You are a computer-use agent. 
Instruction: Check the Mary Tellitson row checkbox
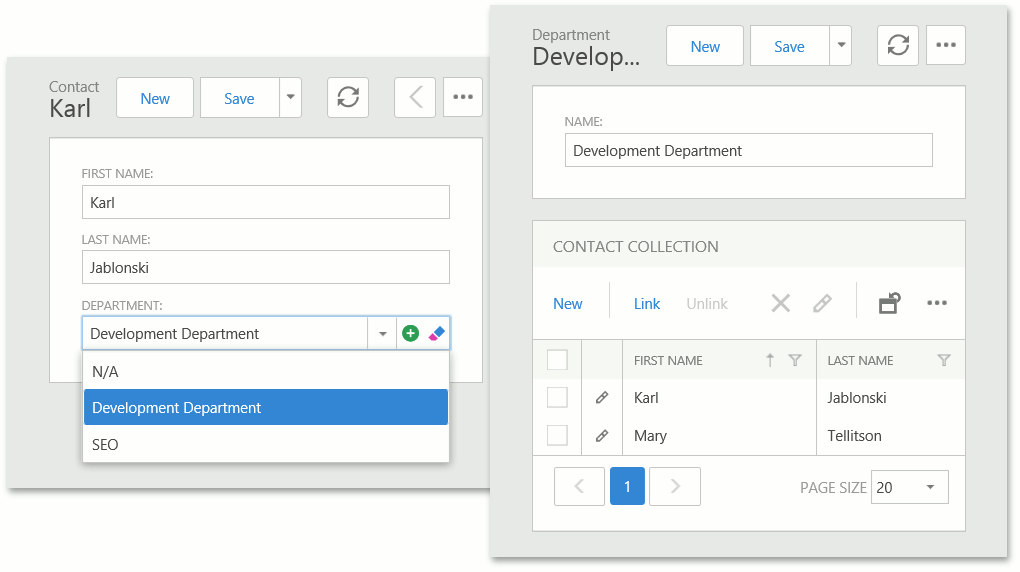point(557,435)
